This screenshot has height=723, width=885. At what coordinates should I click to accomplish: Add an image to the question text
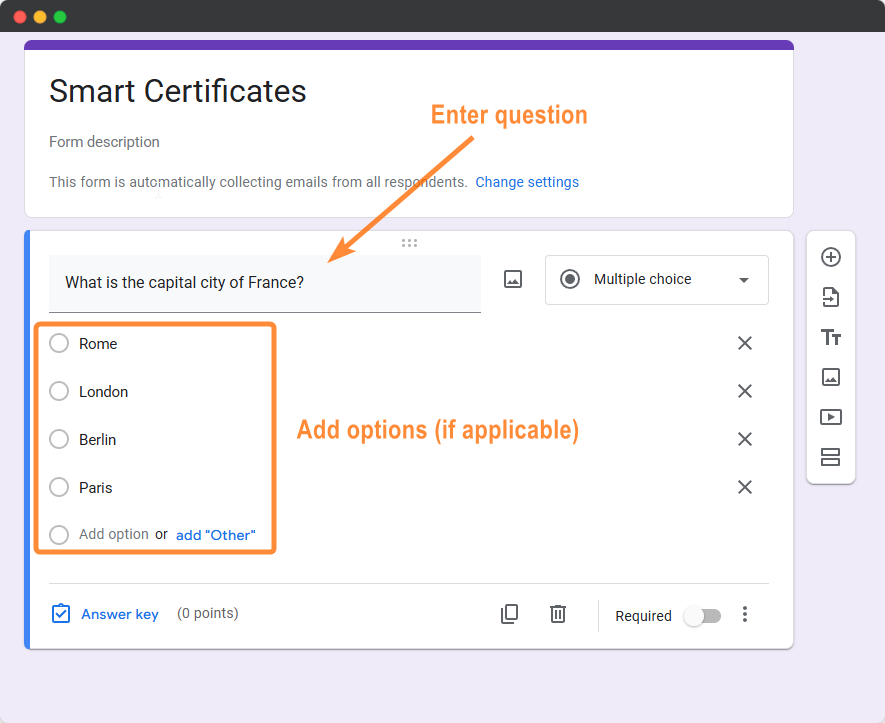click(513, 279)
